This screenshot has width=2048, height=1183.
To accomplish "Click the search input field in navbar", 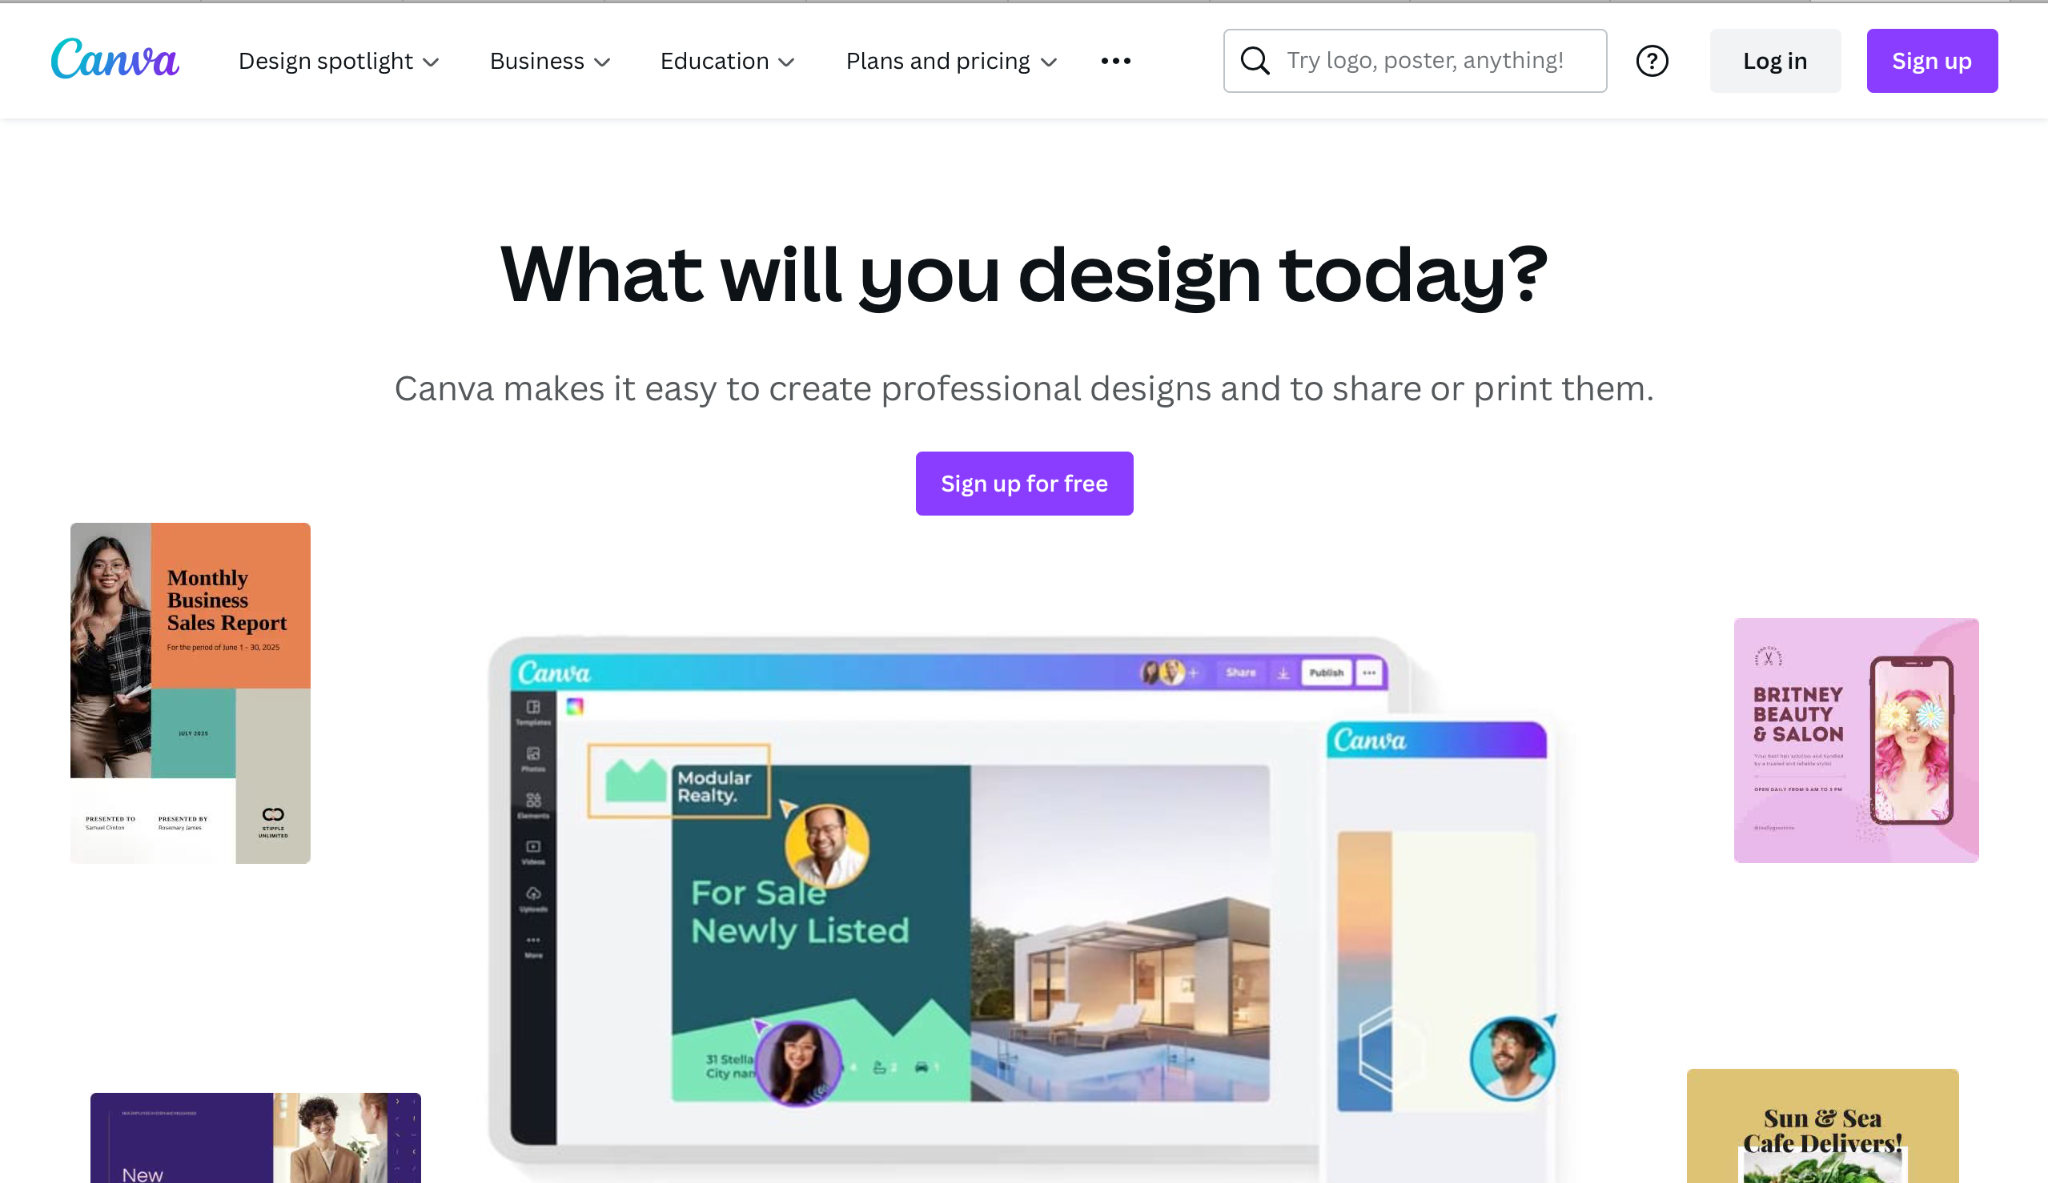I will 1415,61.
